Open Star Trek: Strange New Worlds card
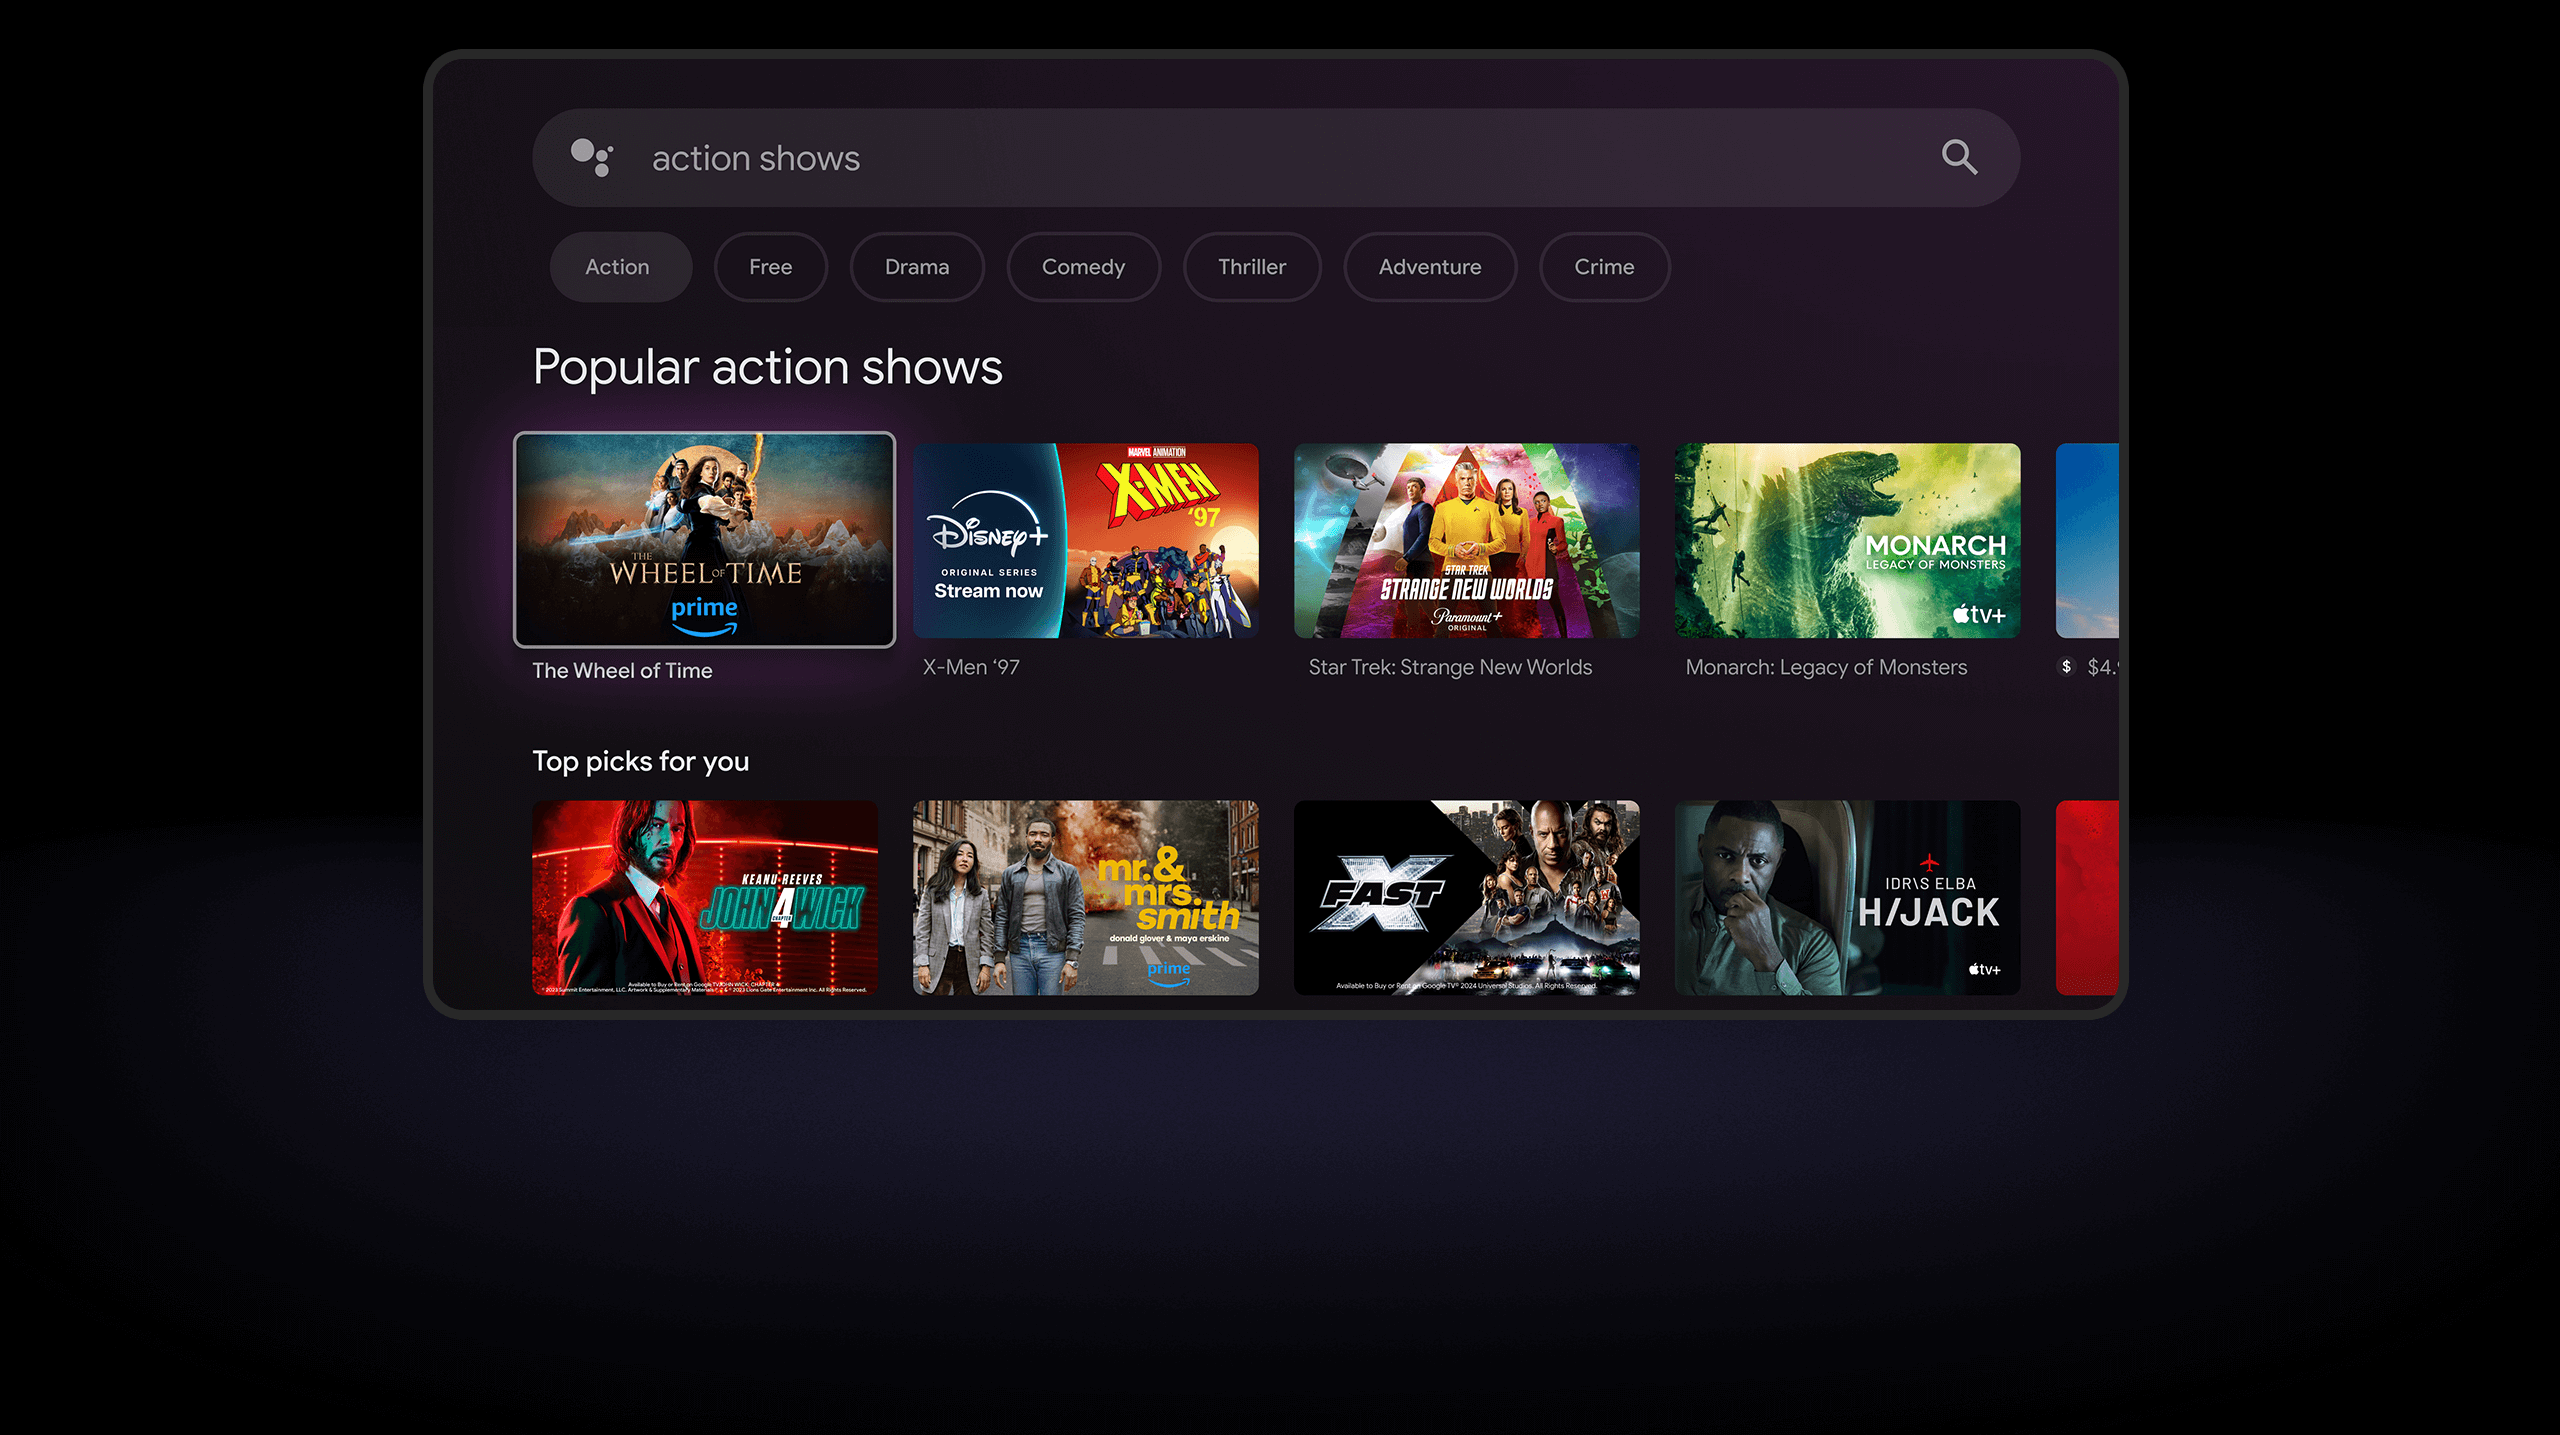The height and width of the screenshot is (1435, 2560). (x=1466, y=540)
